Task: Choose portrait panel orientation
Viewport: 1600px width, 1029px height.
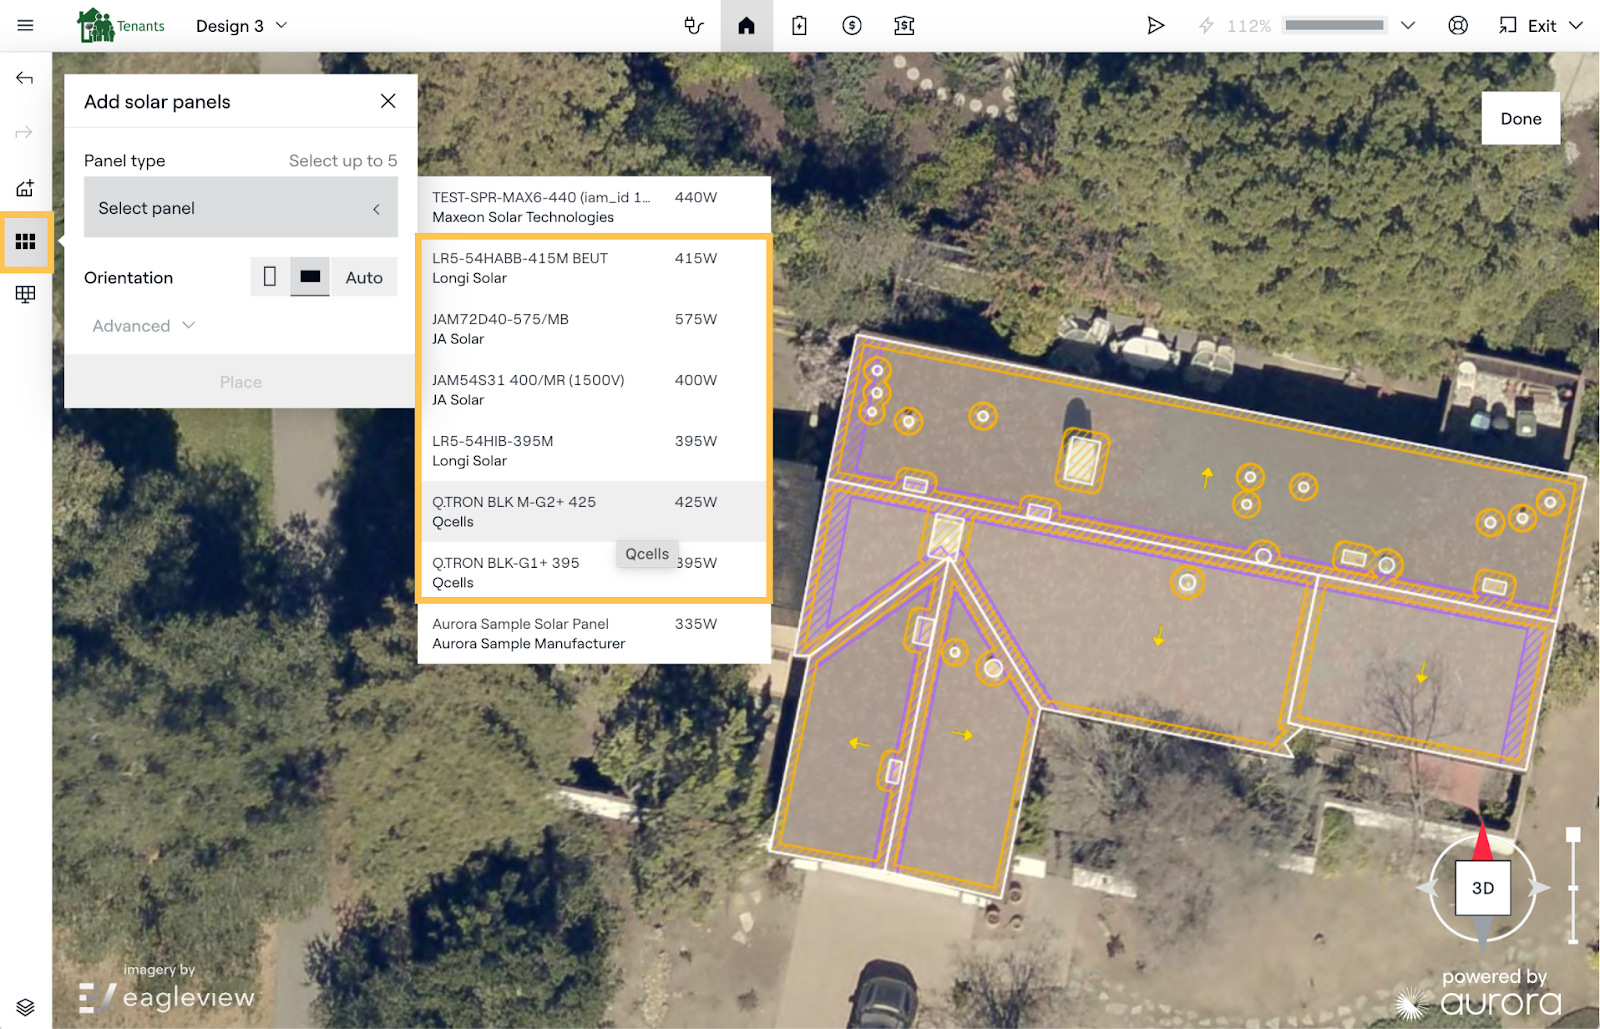Action: 270,277
